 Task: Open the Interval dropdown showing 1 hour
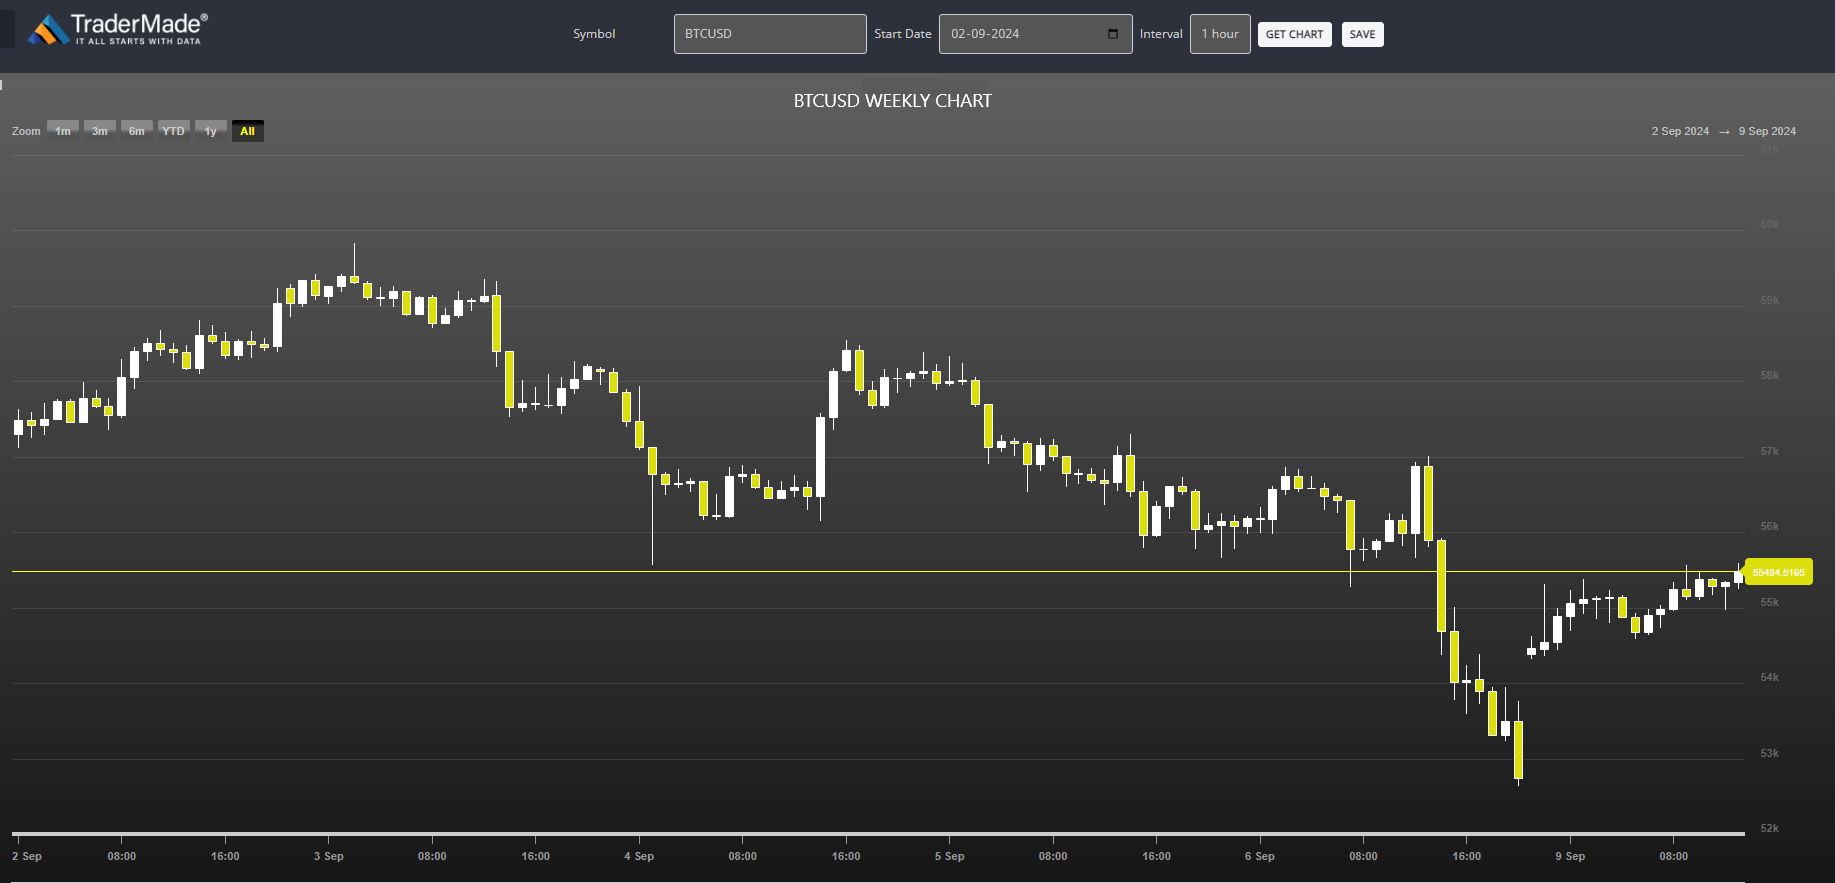point(1220,34)
